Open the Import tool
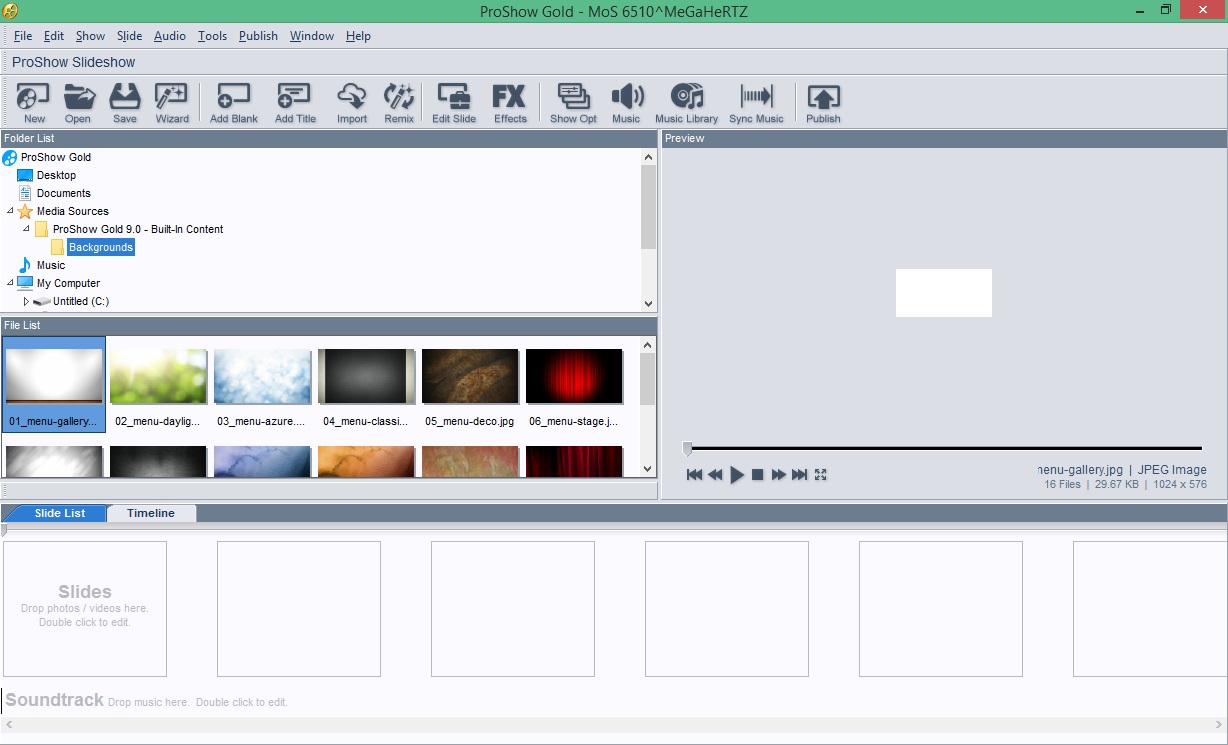Image resolution: width=1228 pixels, height=745 pixels. point(352,103)
